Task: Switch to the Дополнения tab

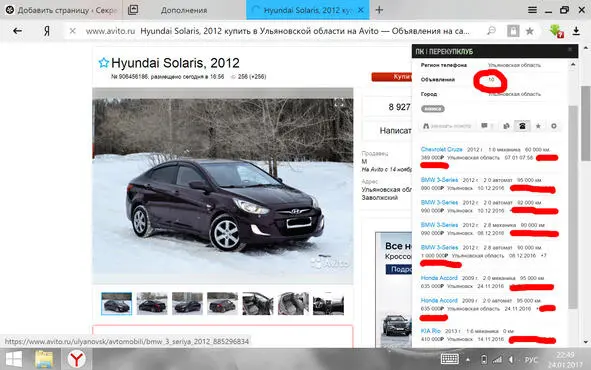Action: point(184,11)
